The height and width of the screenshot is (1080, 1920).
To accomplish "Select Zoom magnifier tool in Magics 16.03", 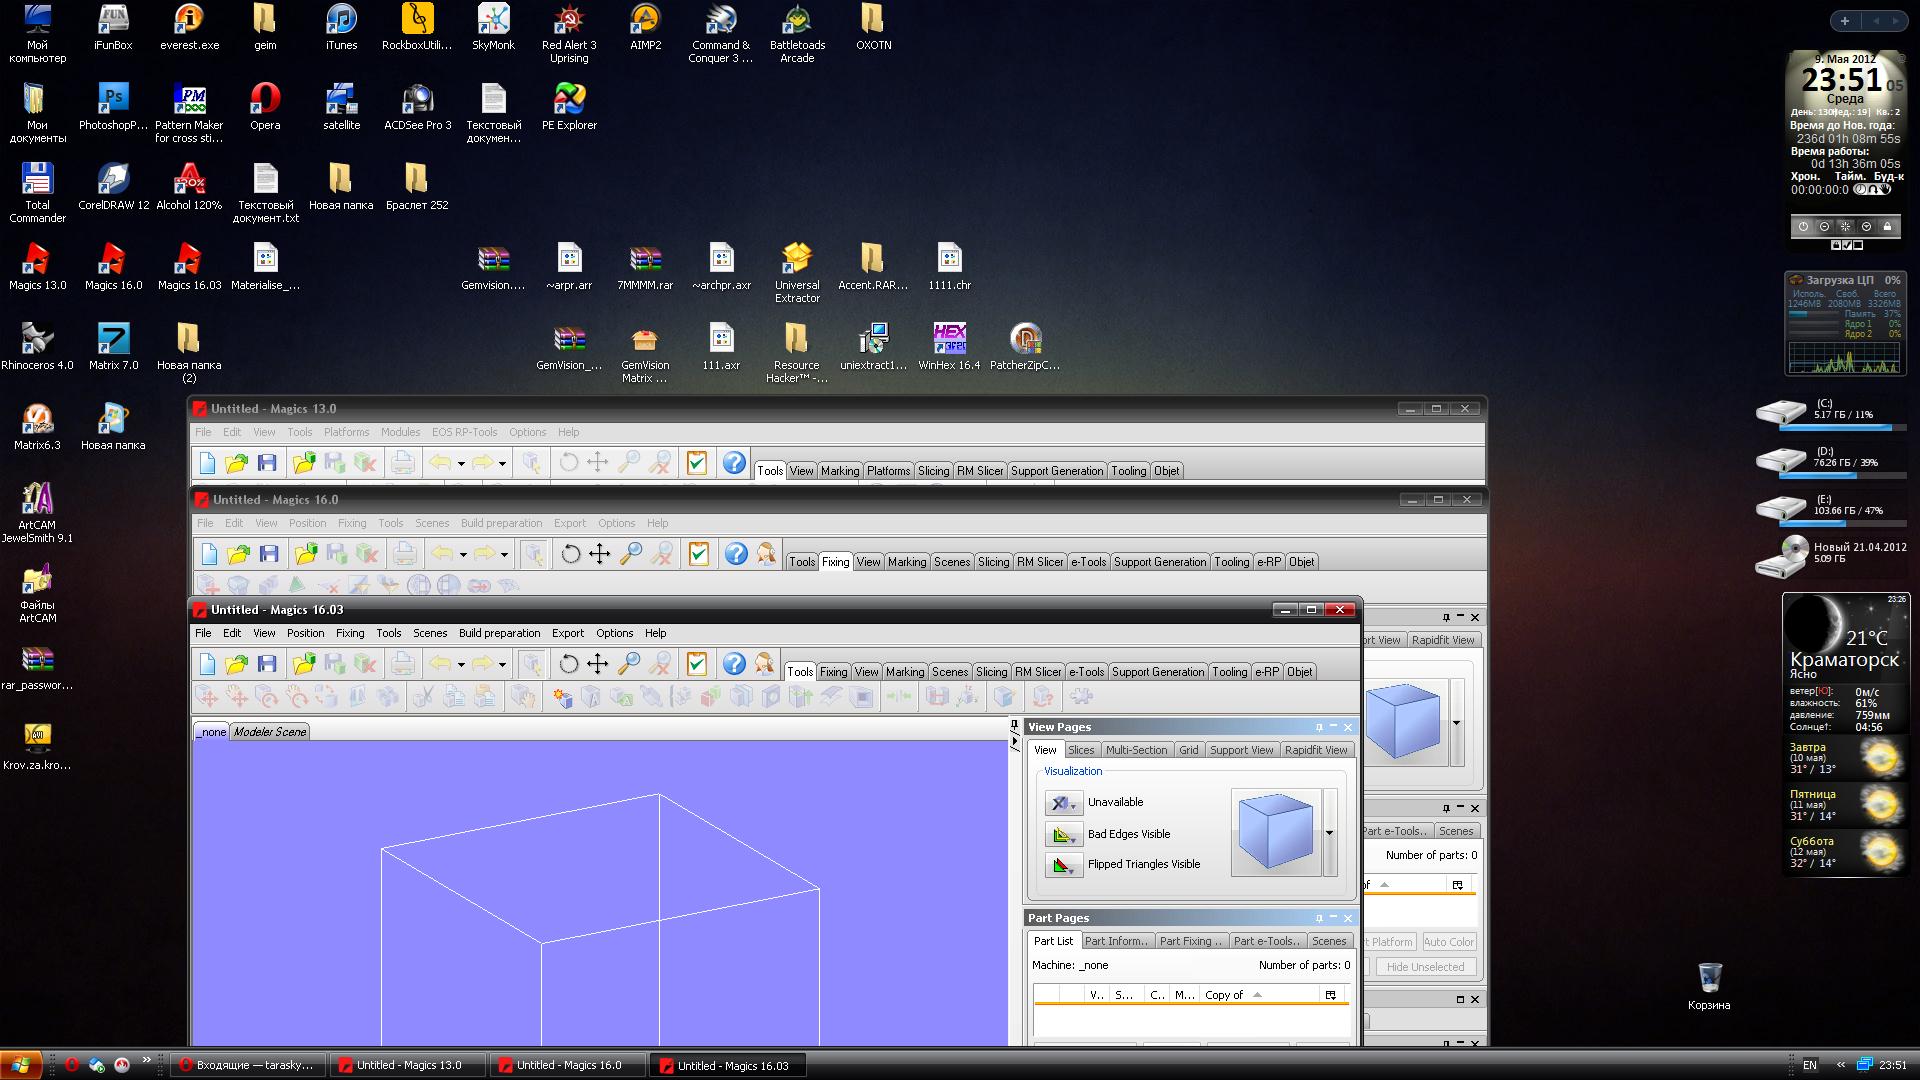I will (629, 664).
